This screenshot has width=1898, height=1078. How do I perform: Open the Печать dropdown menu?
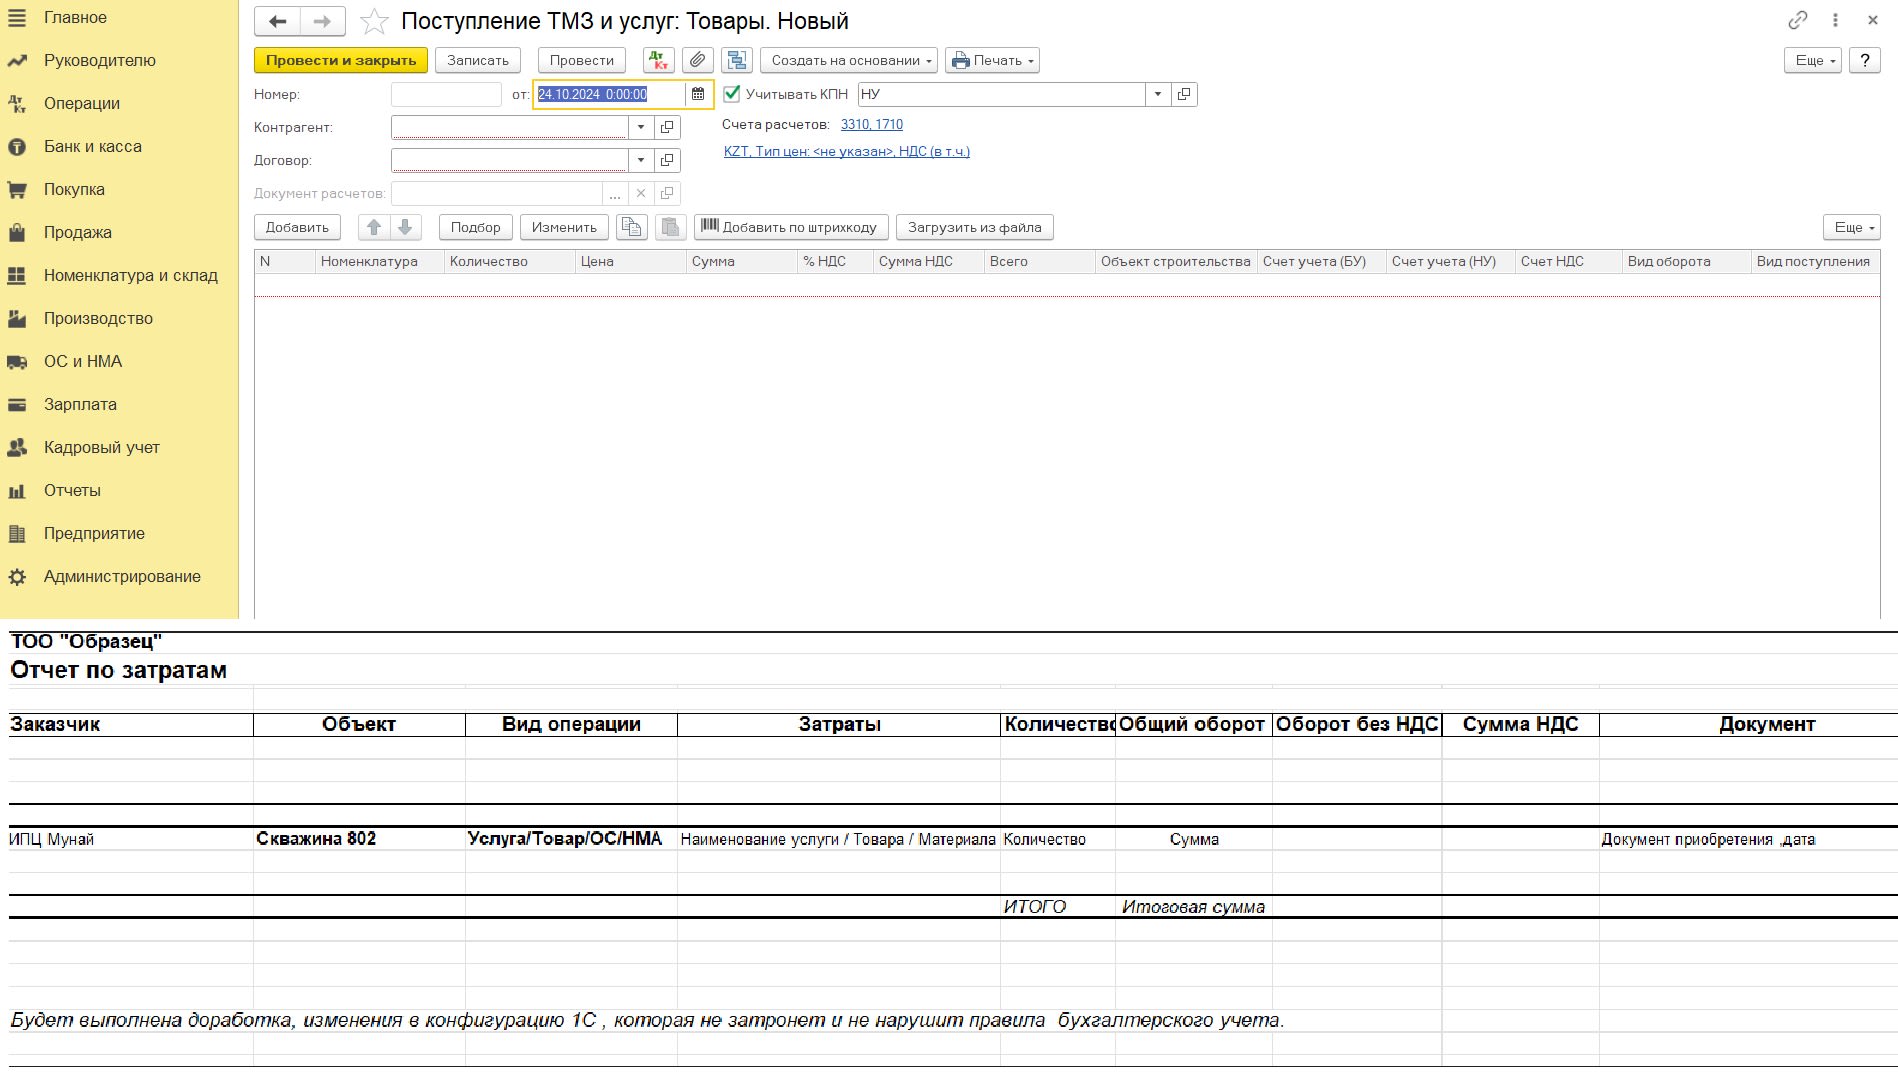click(x=992, y=60)
